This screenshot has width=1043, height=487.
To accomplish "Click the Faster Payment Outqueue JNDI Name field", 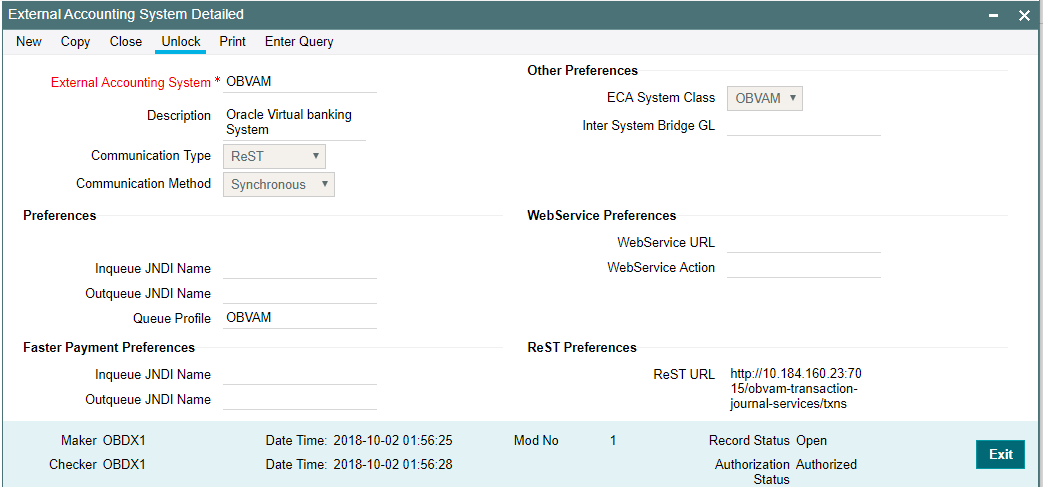I will point(300,400).
